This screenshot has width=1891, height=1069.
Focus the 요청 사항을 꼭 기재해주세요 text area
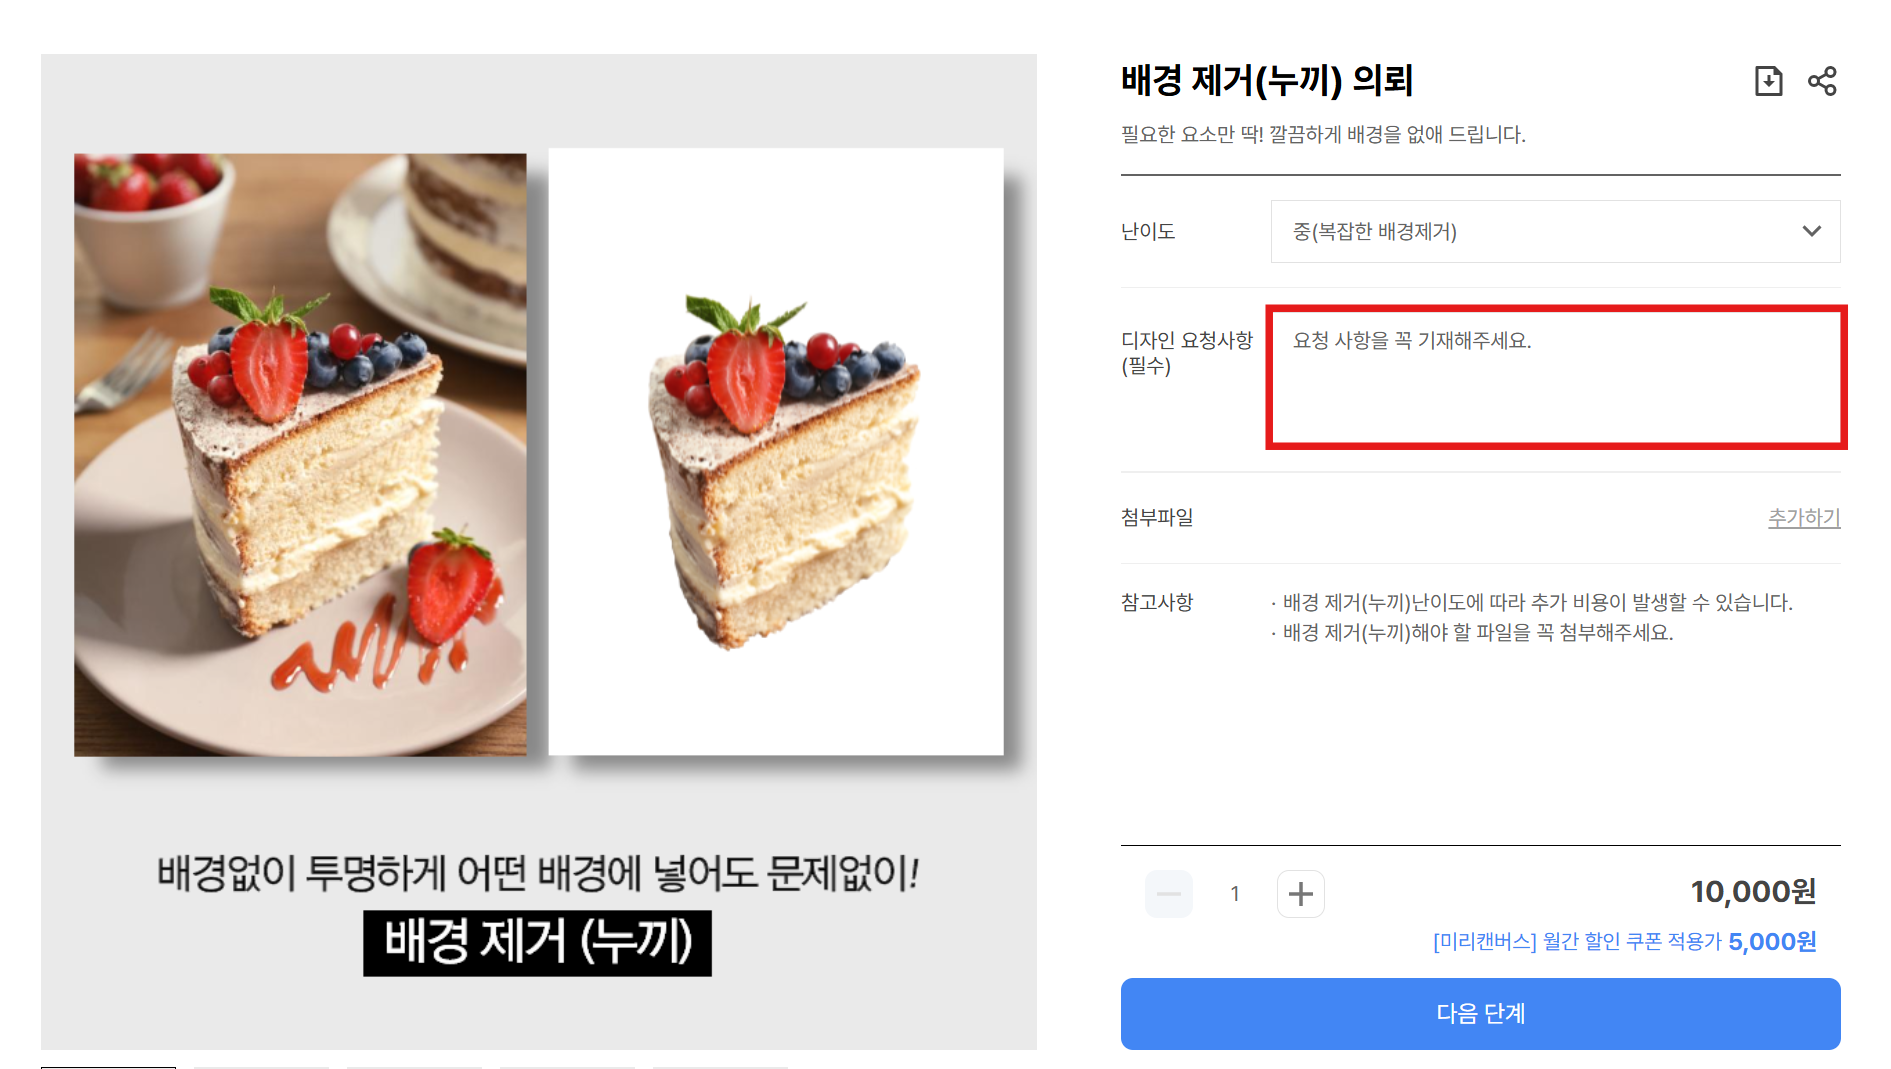(1555, 377)
